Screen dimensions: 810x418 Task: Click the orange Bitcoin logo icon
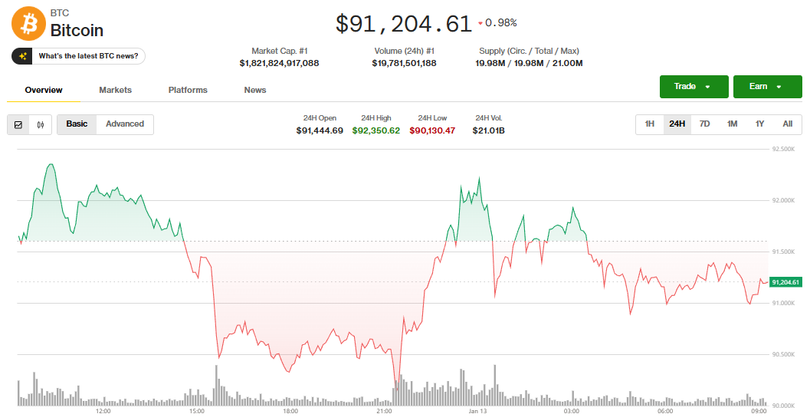28,23
